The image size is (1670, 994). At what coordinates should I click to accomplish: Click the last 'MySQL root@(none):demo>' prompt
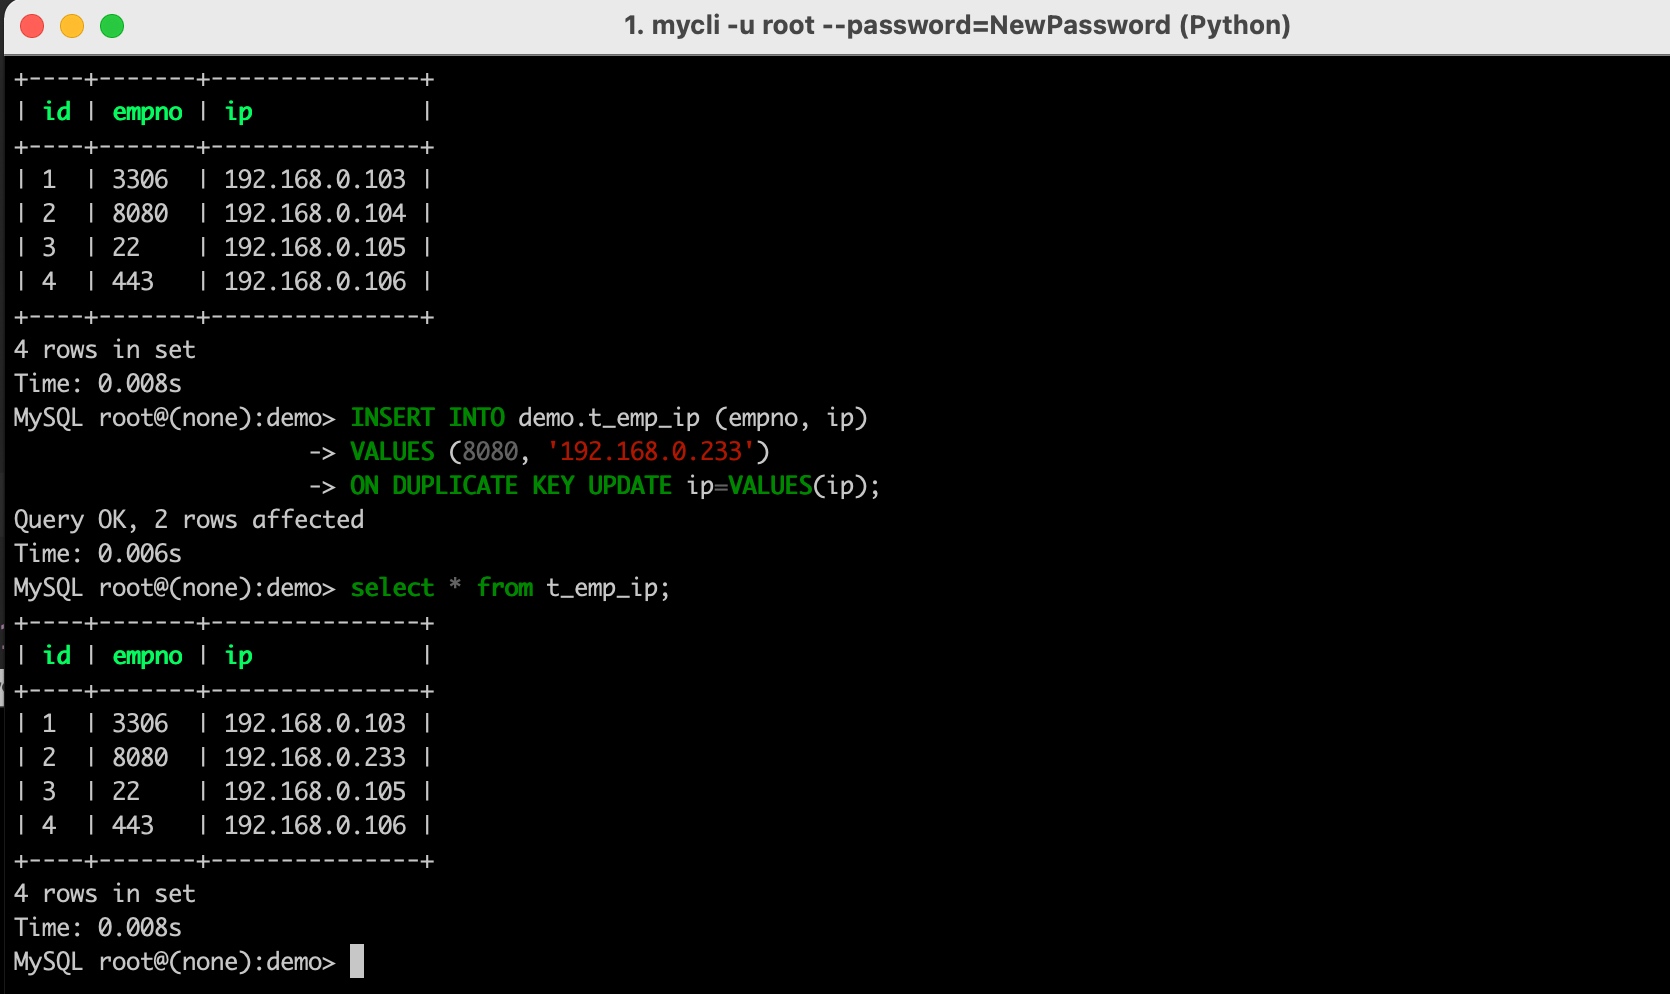pos(174,962)
